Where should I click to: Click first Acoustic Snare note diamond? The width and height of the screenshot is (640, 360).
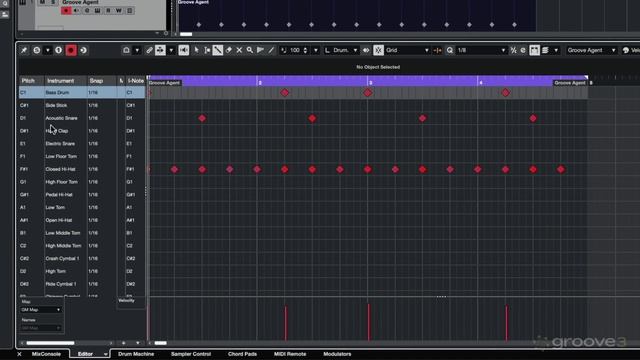[x=202, y=118]
